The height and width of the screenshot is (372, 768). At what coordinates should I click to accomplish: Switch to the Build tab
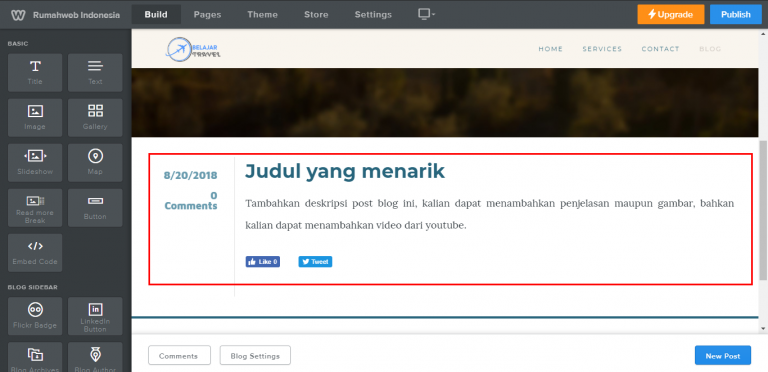156,15
